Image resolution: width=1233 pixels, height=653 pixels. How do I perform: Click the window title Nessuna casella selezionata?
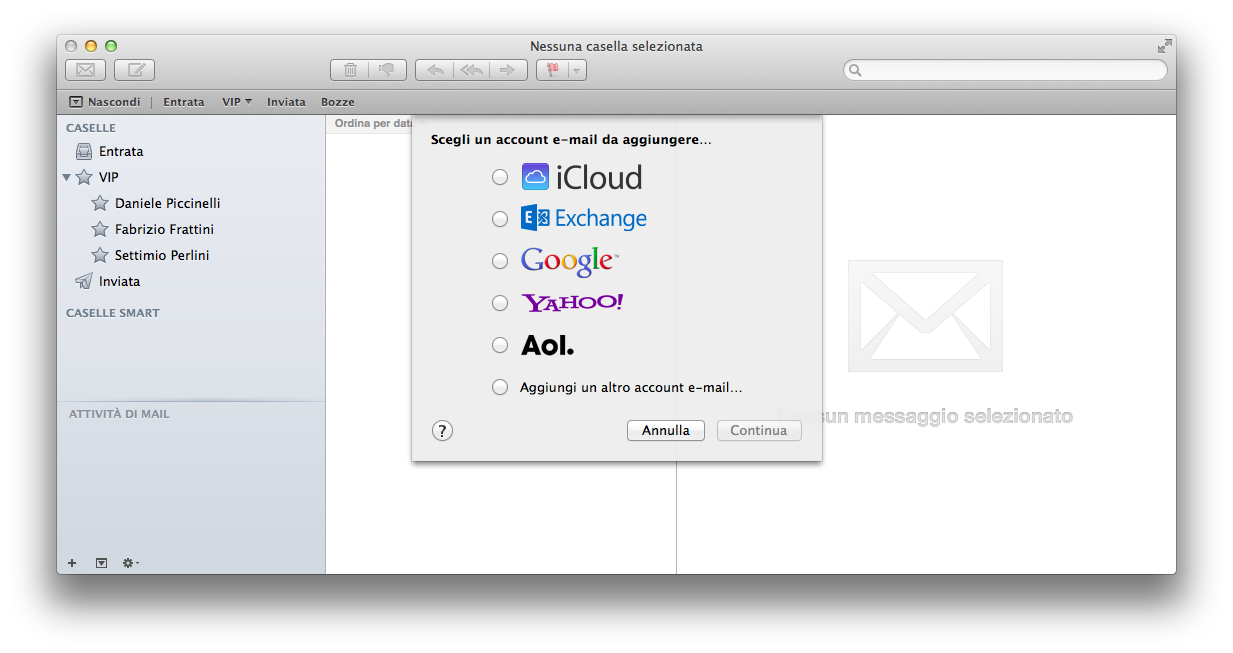tap(616, 46)
